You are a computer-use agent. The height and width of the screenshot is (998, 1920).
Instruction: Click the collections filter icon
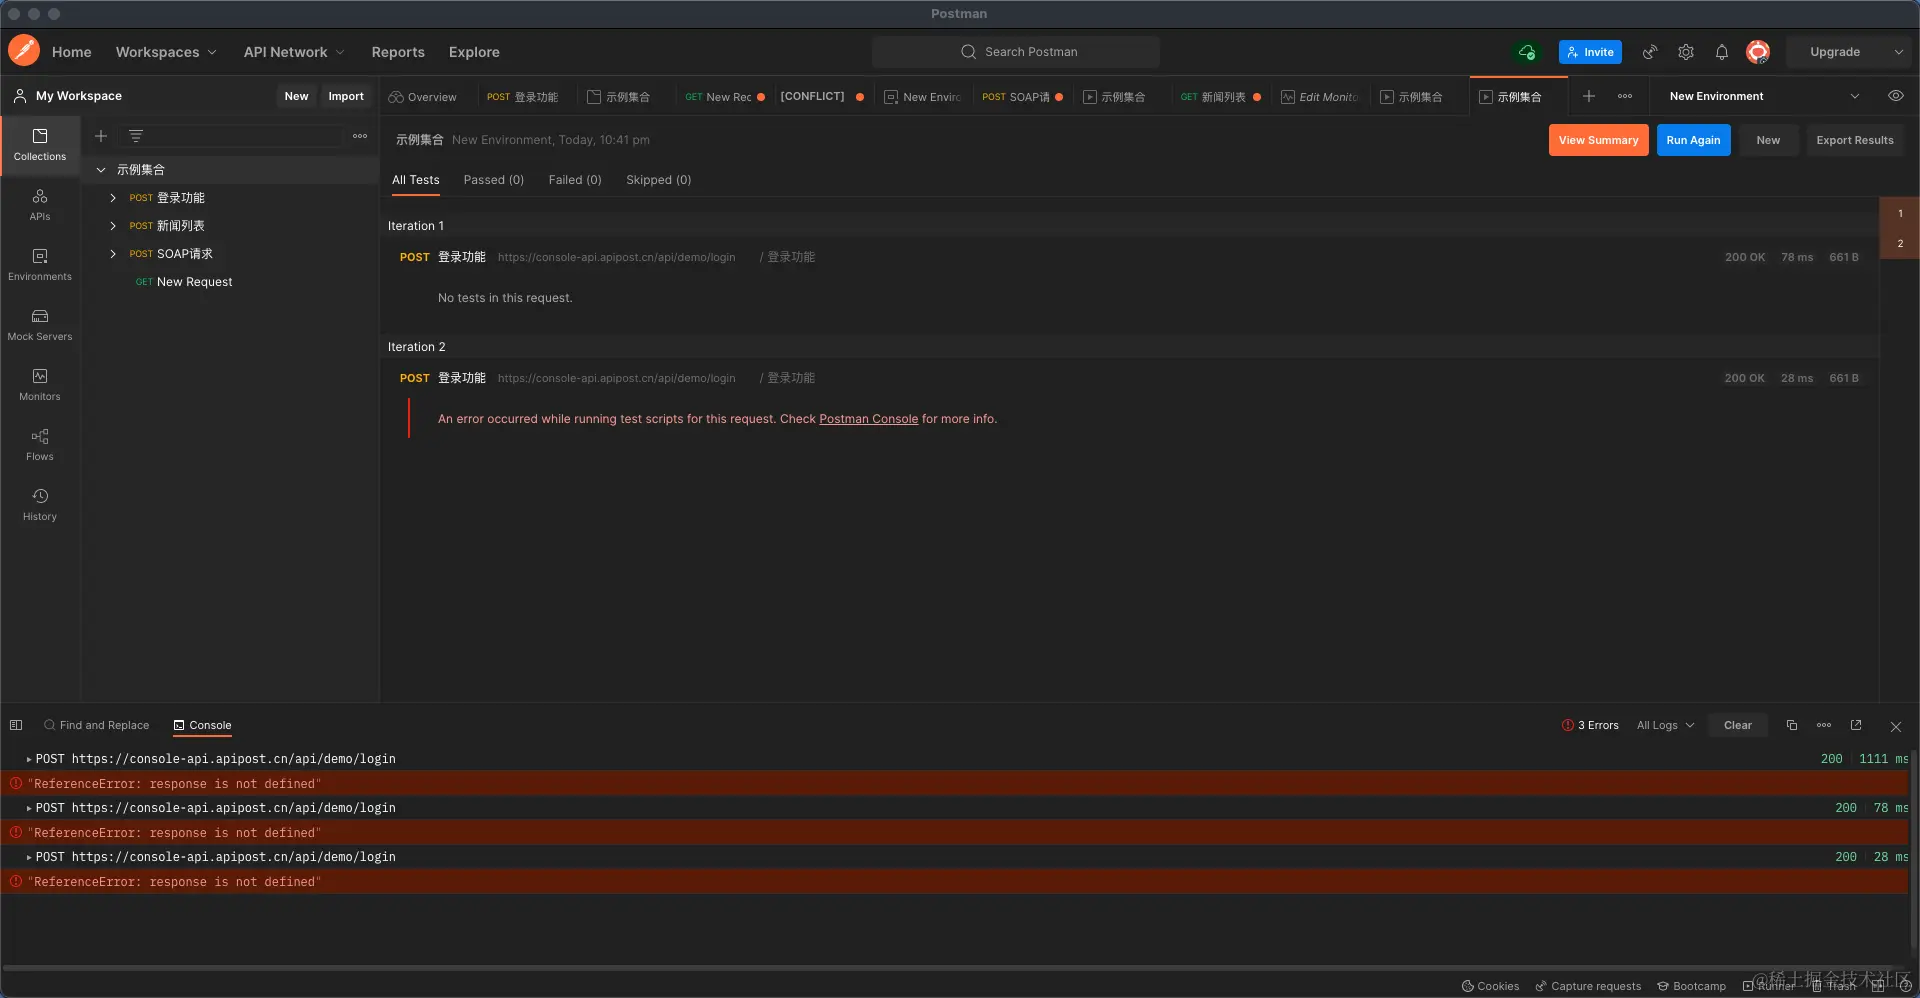(136, 136)
